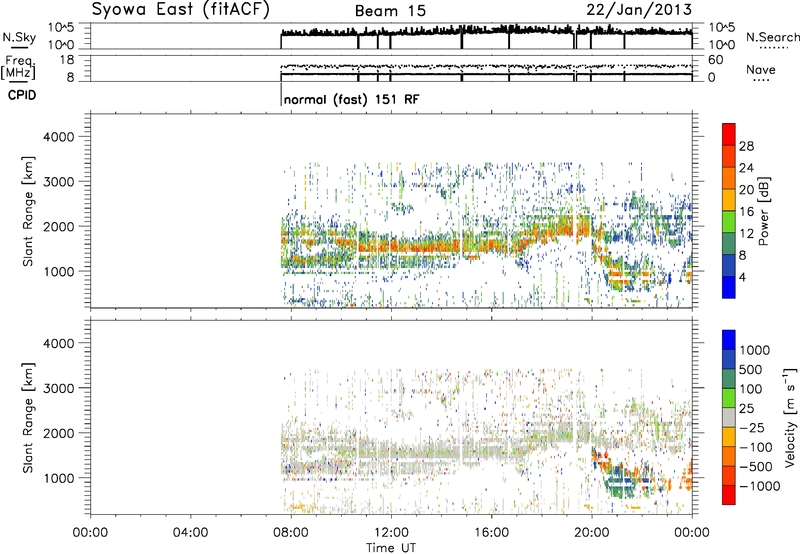Image resolution: width=800 pixels, height=554 pixels.
Task: Click the date "22/Jan/2013"
Action: pos(639,10)
